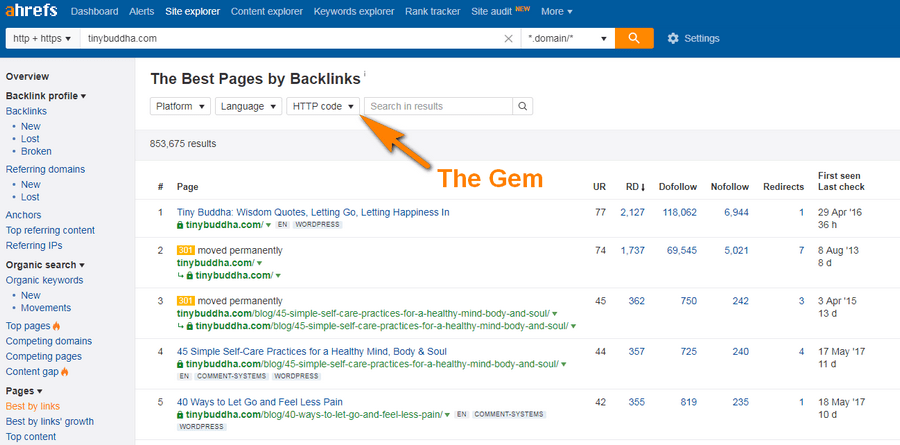Open Broken backlinks in the sidebar
The image size is (900, 445).
click(x=36, y=151)
